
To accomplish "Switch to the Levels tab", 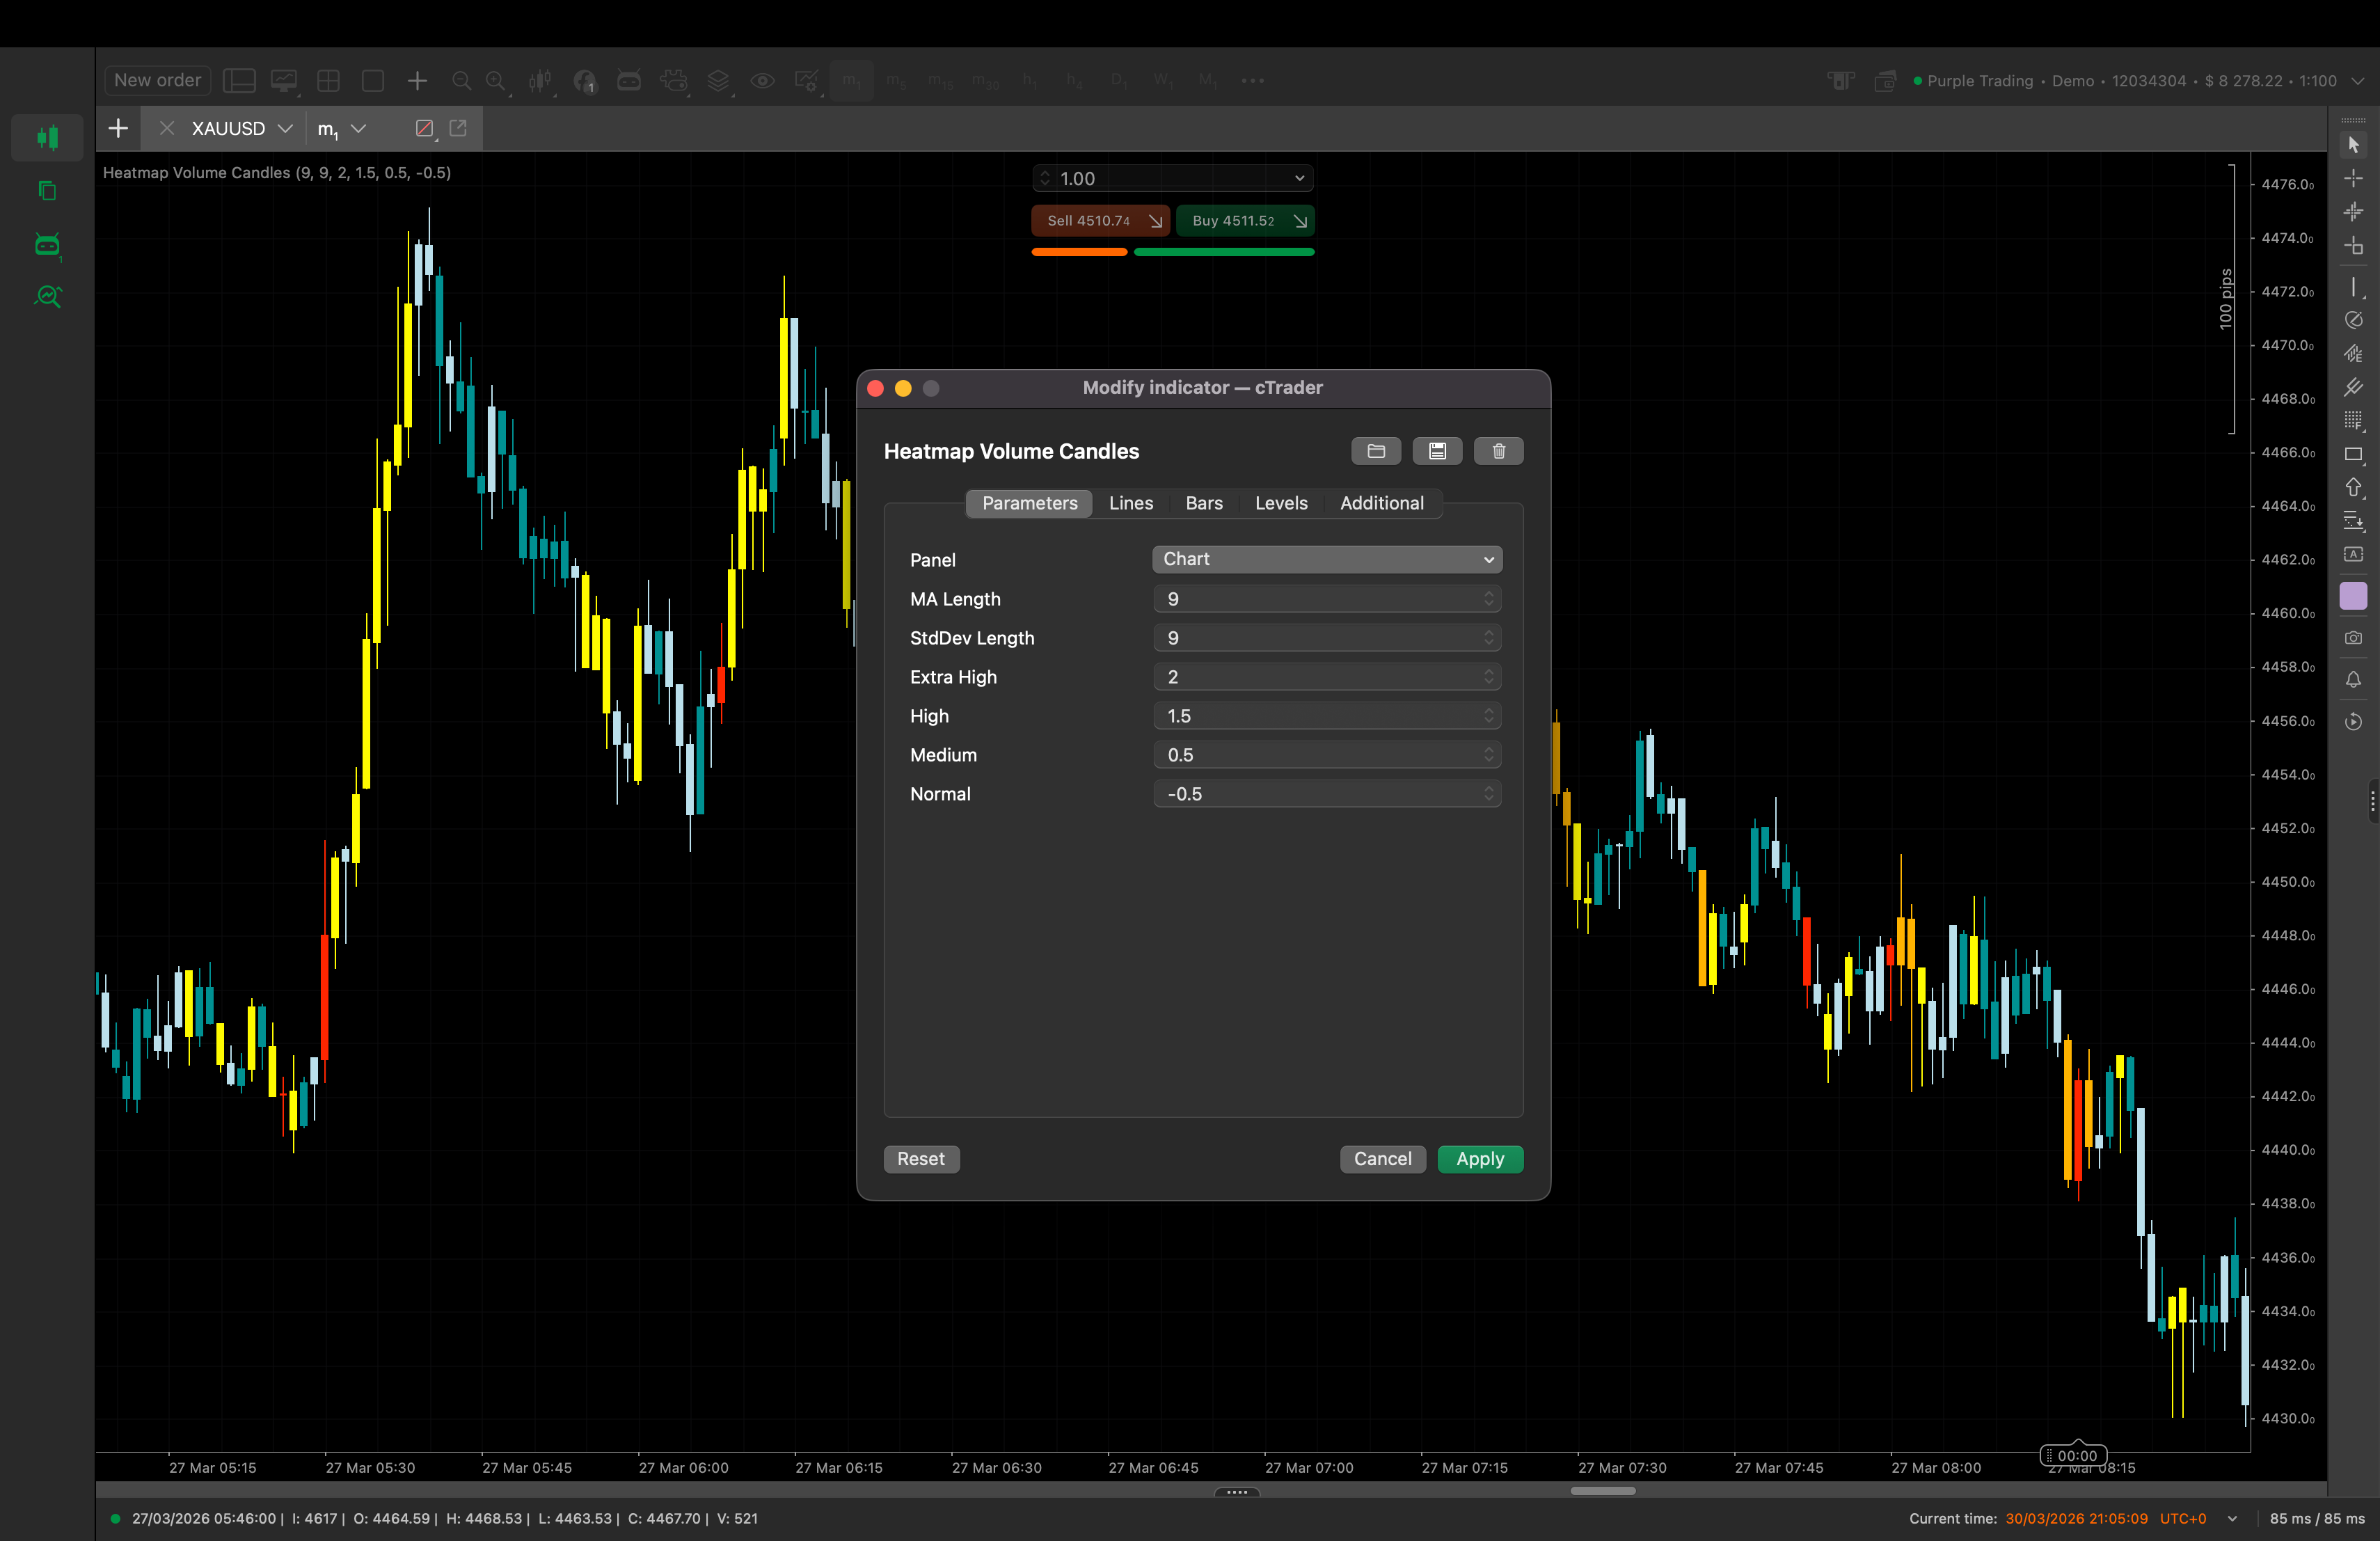I will pos(1280,503).
